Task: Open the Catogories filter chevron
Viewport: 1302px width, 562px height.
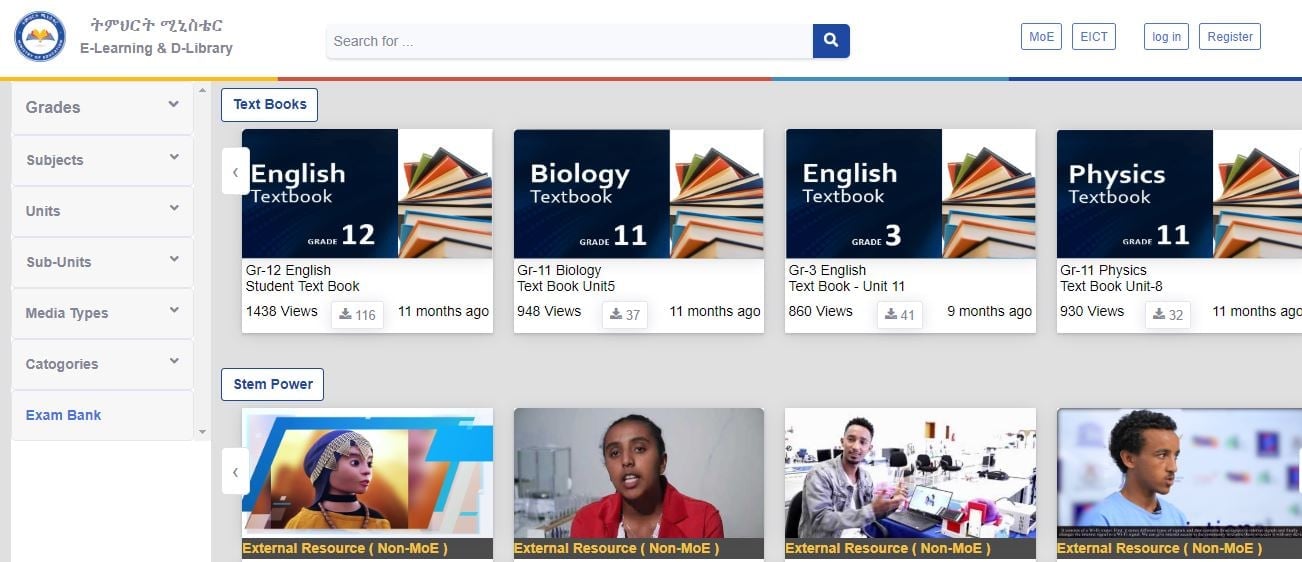Action: tap(174, 361)
